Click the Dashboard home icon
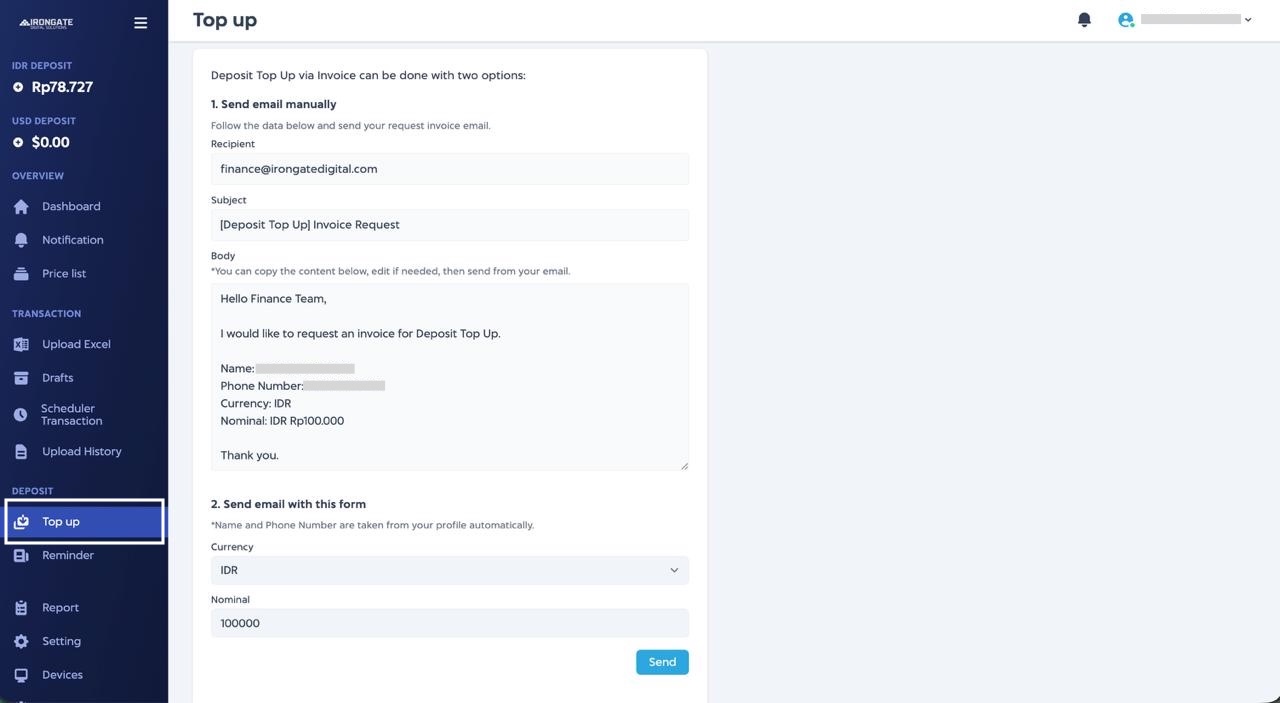 (21, 207)
